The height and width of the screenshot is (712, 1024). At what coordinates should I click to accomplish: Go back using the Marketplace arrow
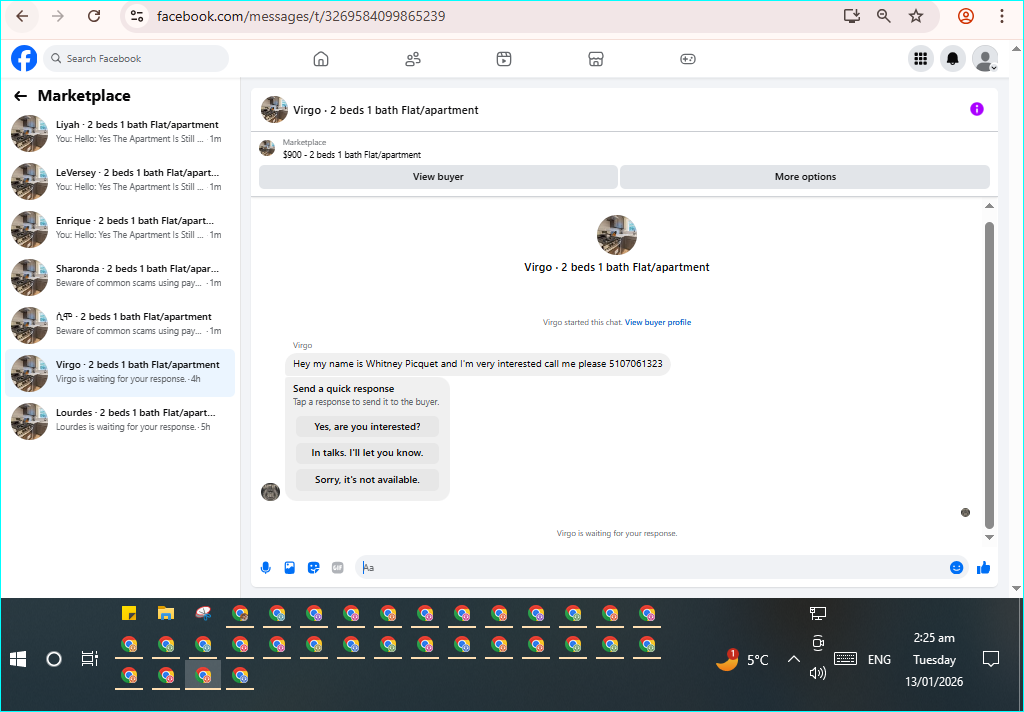coord(21,96)
